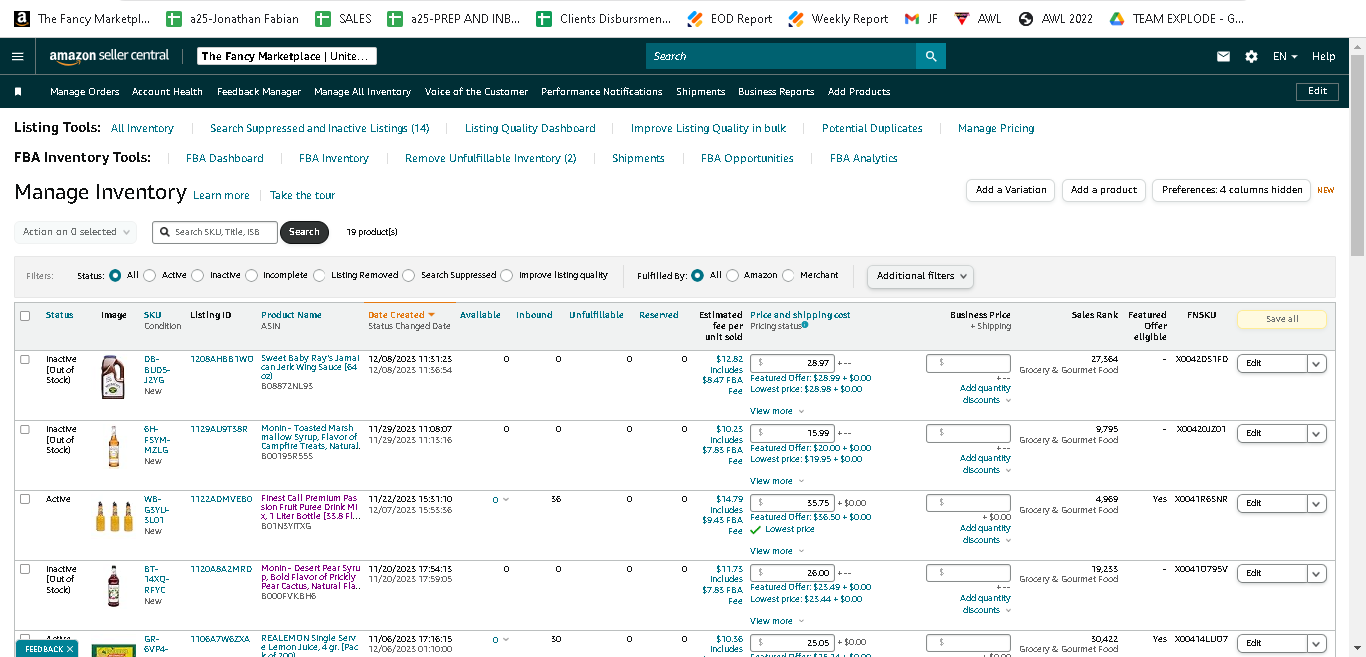
Task: Check the Sweet Baby Ray's row checkbox
Action: (25, 359)
